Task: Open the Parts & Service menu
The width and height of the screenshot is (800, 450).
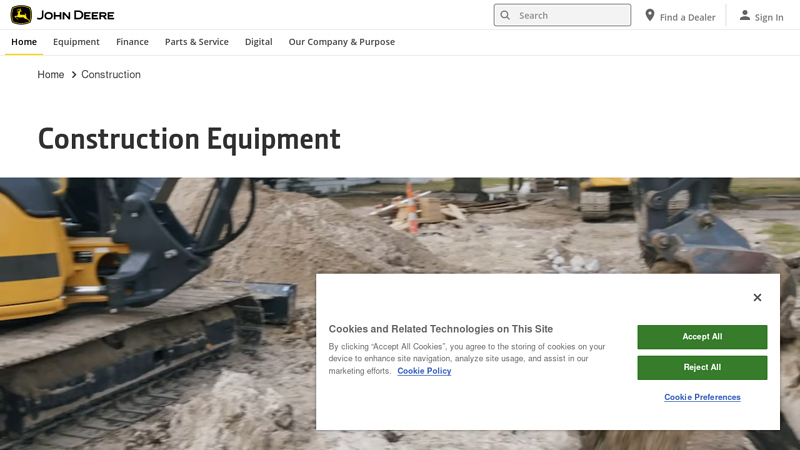Action: (x=196, y=42)
